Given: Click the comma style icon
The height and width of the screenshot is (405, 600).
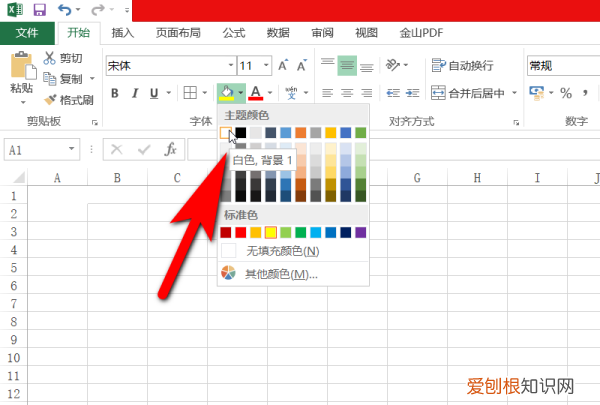Looking at the screenshot, I should tap(585, 93).
